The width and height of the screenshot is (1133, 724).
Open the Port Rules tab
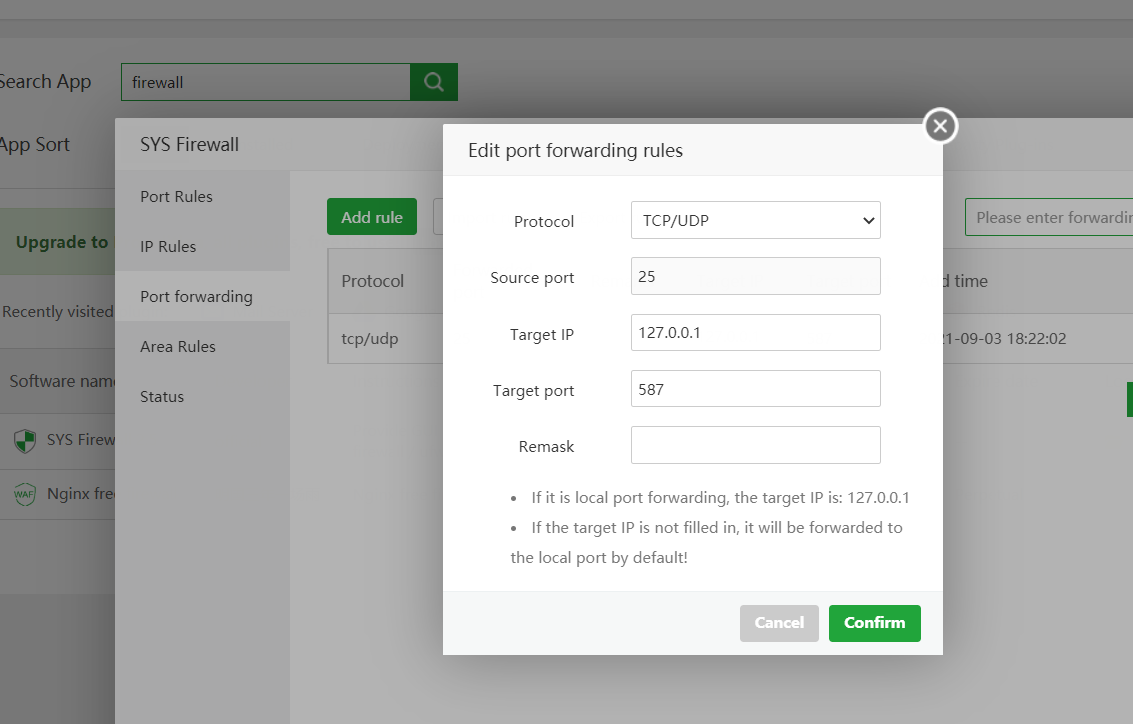coord(177,196)
